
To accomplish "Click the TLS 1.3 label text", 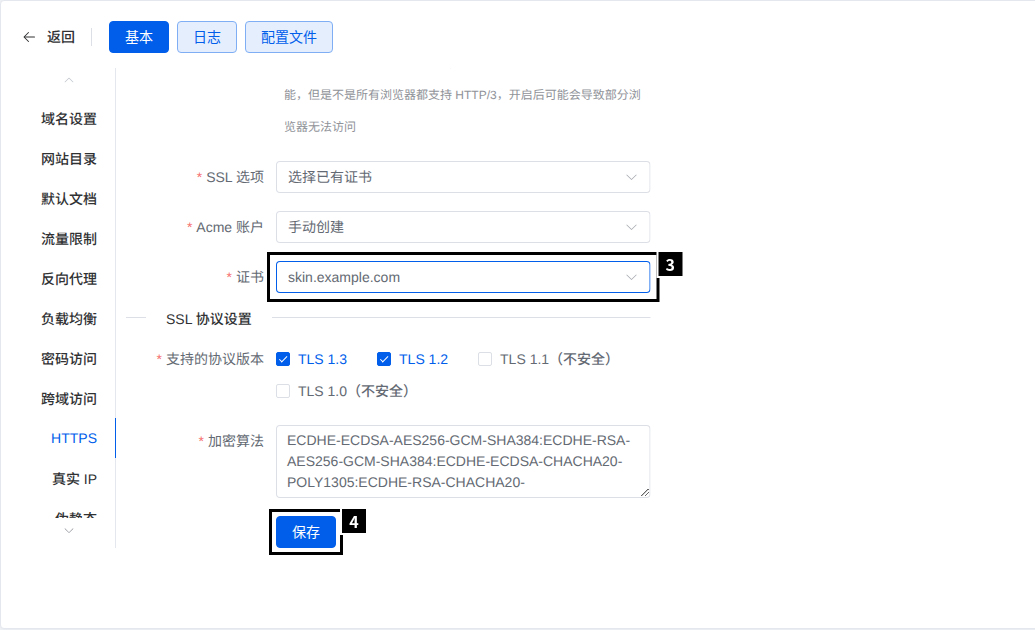I will coord(322,359).
